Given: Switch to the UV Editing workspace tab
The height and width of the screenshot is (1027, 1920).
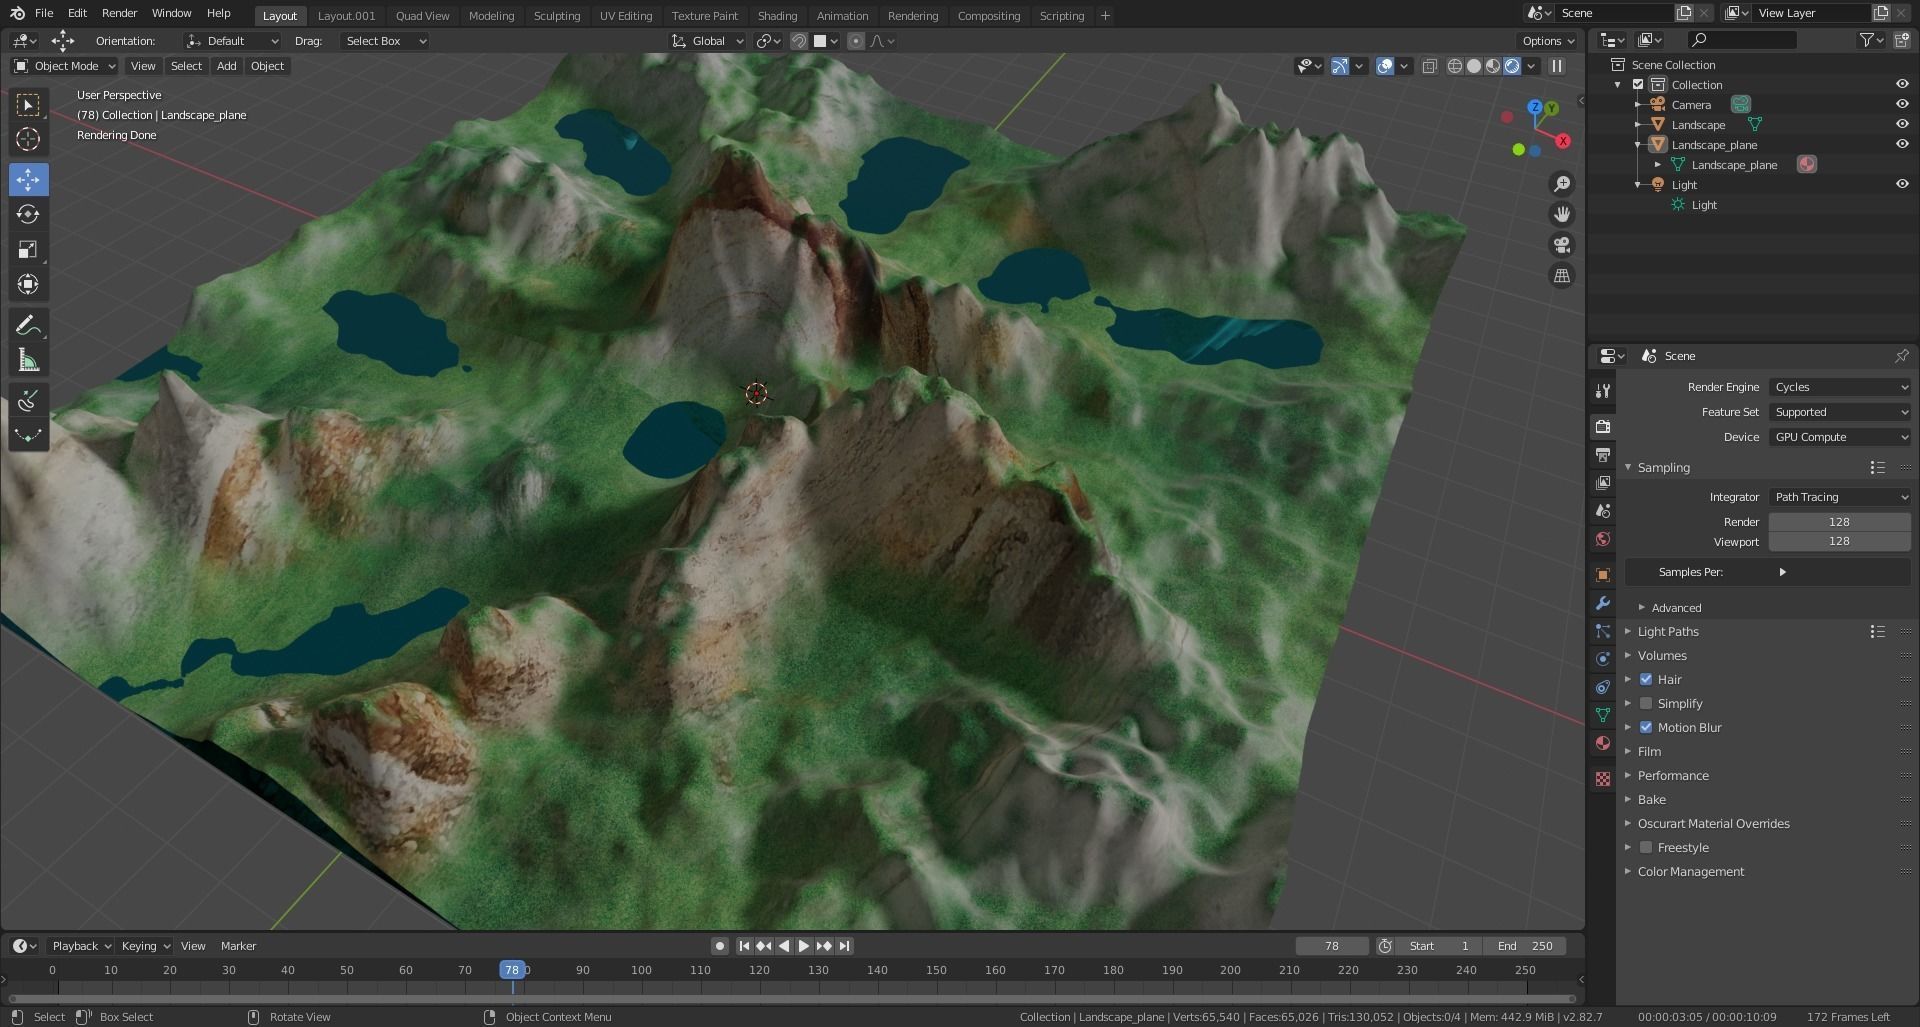Looking at the screenshot, I should [626, 16].
